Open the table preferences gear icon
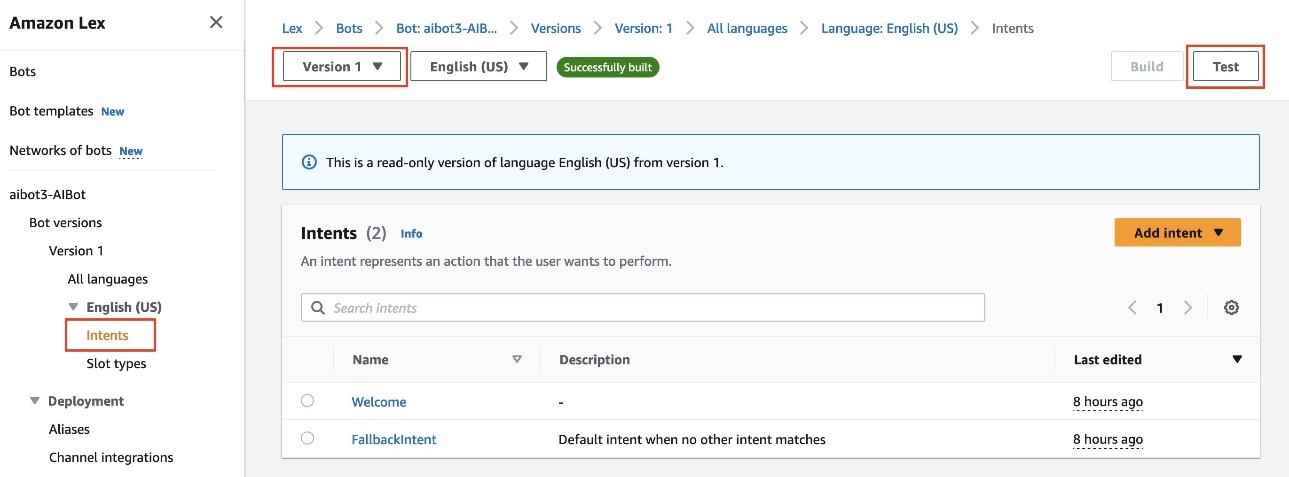 coord(1231,308)
